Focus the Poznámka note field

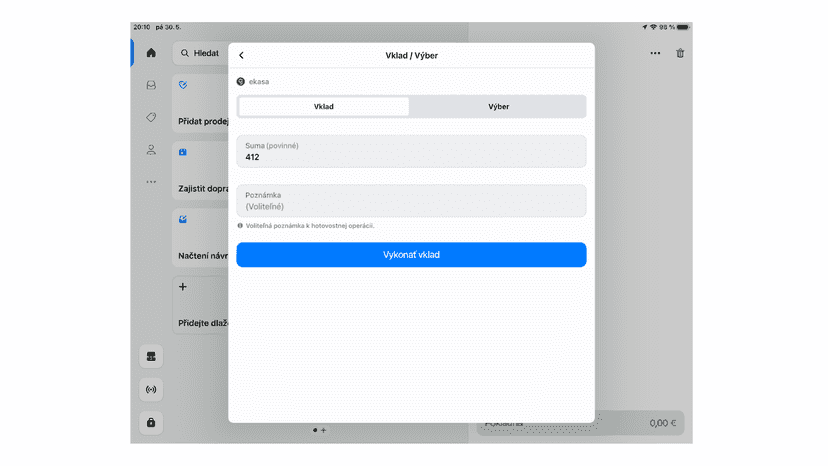pyautogui.click(x=411, y=201)
